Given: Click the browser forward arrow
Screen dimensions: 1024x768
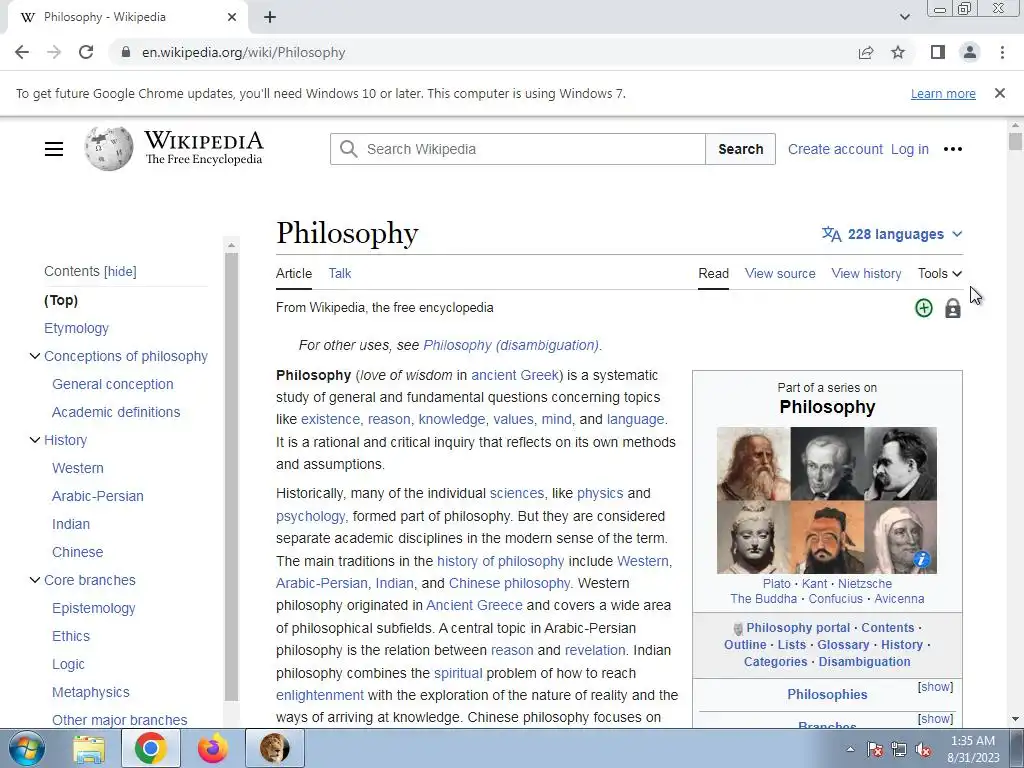Looking at the screenshot, I should (54, 52).
